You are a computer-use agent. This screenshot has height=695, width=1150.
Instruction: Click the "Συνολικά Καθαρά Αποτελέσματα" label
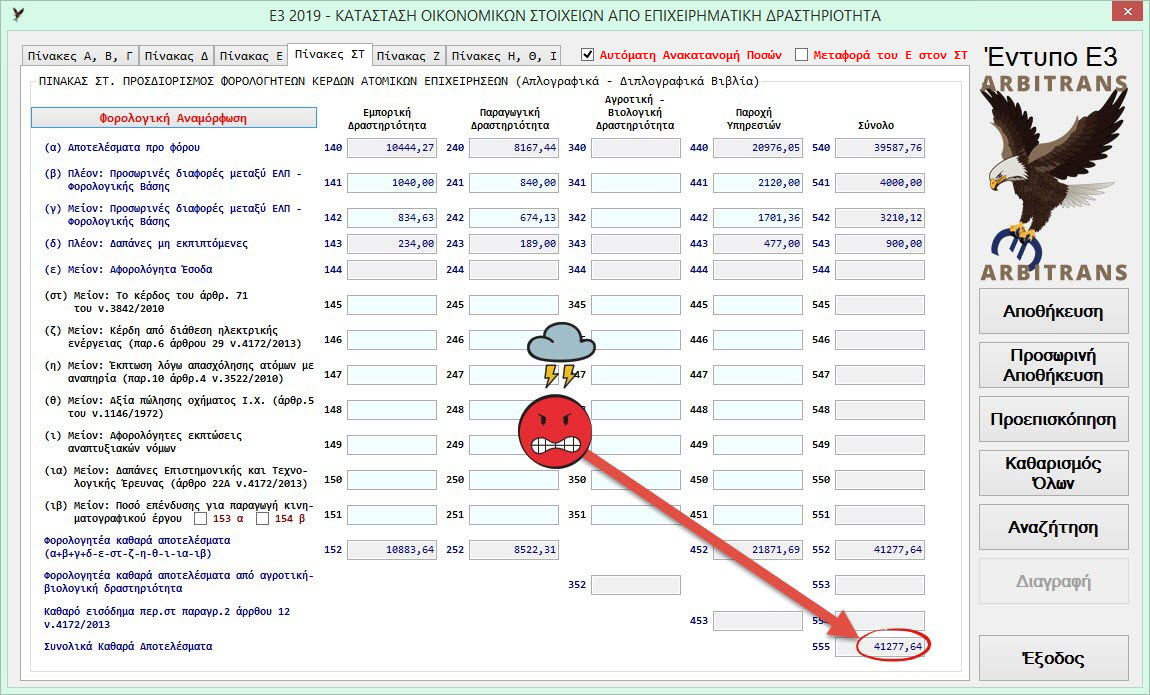click(x=128, y=647)
